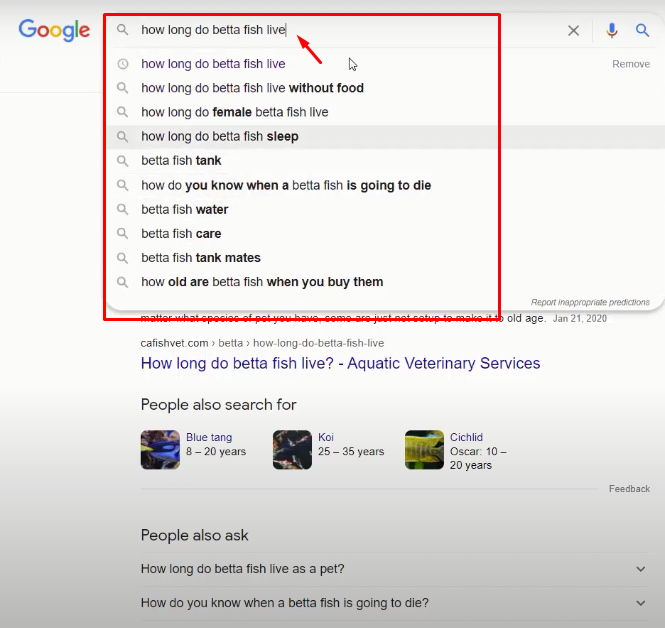Remove the recent search suggestion
The height and width of the screenshot is (628, 665).
click(x=631, y=64)
